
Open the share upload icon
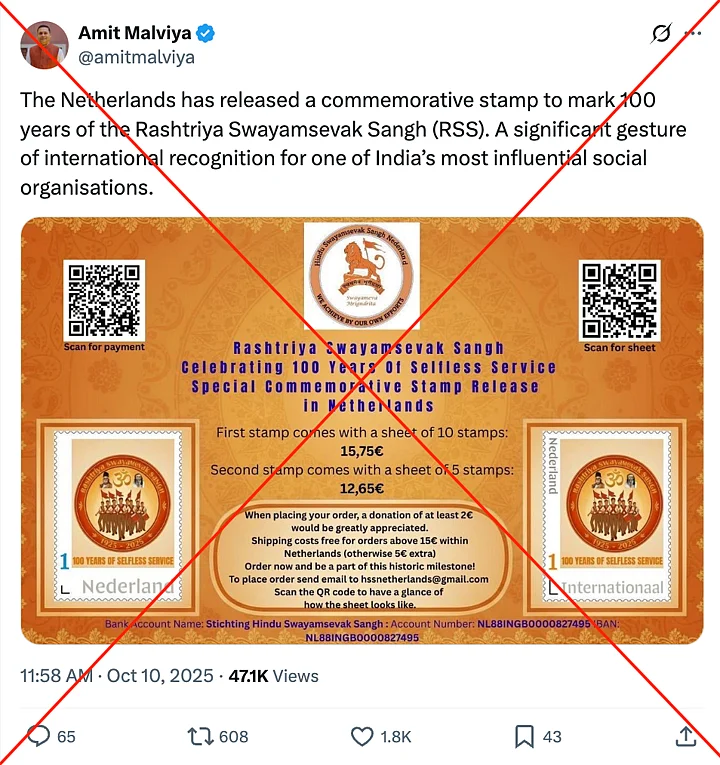[x=685, y=736]
